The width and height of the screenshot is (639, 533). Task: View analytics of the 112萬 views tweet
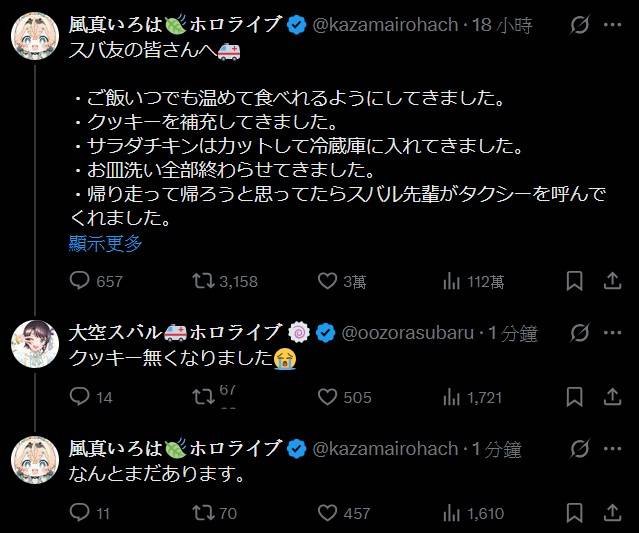(451, 282)
